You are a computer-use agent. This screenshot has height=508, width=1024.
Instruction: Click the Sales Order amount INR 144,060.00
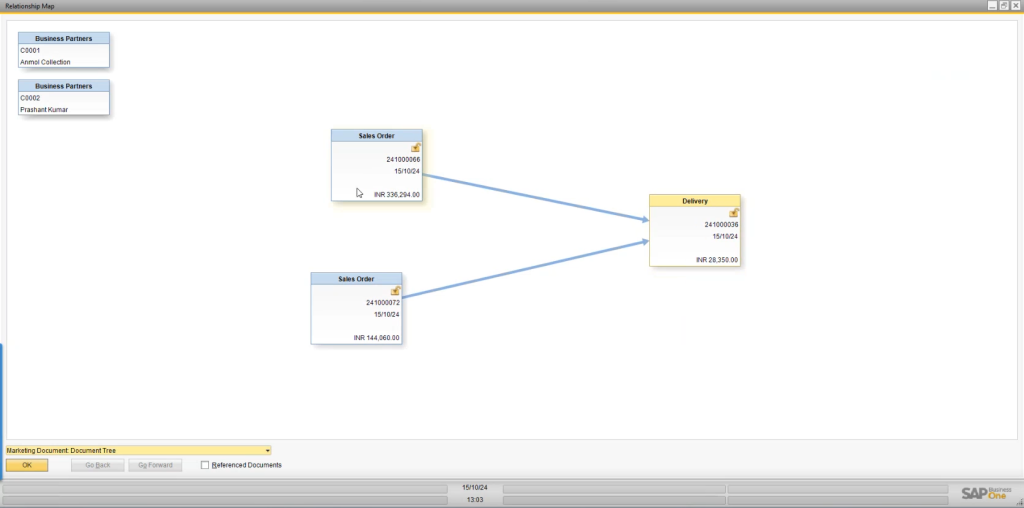pos(377,338)
